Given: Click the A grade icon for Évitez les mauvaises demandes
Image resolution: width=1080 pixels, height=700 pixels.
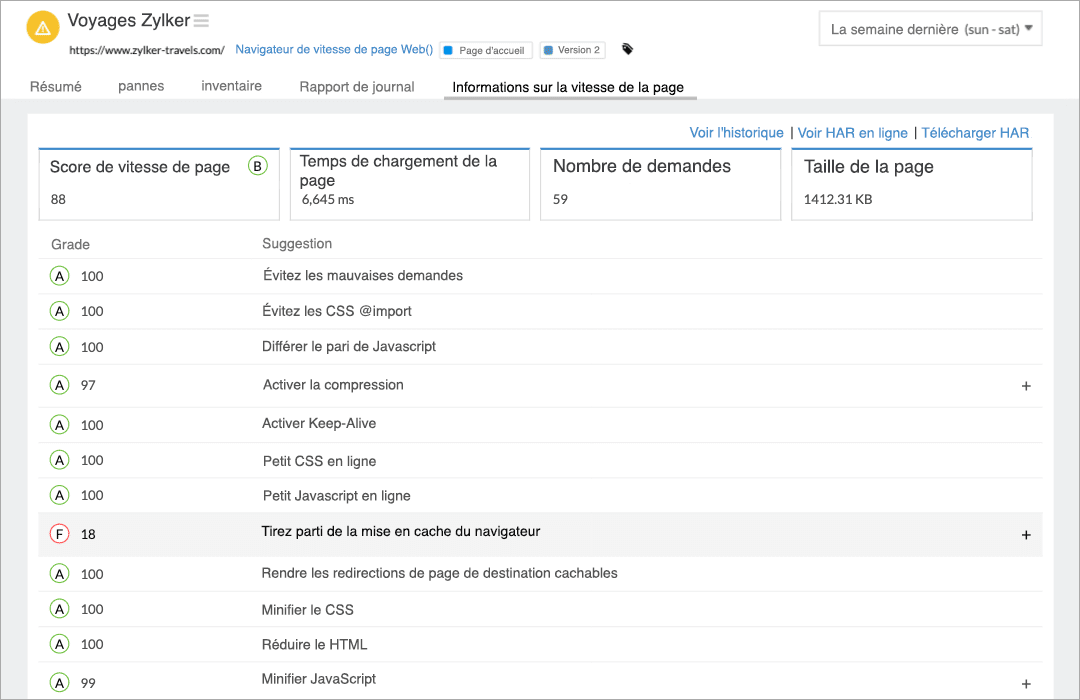Looking at the screenshot, I should 59,276.
